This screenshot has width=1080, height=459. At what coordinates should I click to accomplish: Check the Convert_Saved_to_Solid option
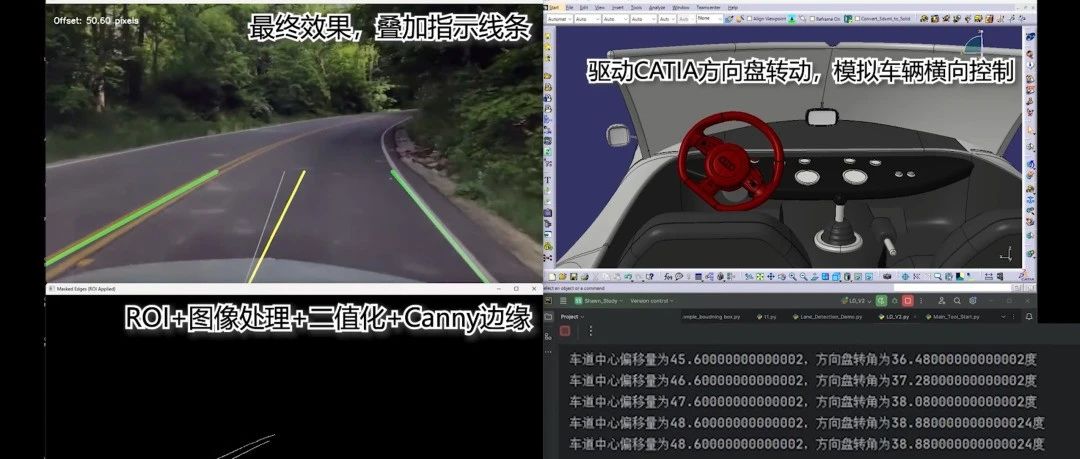tap(857, 19)
